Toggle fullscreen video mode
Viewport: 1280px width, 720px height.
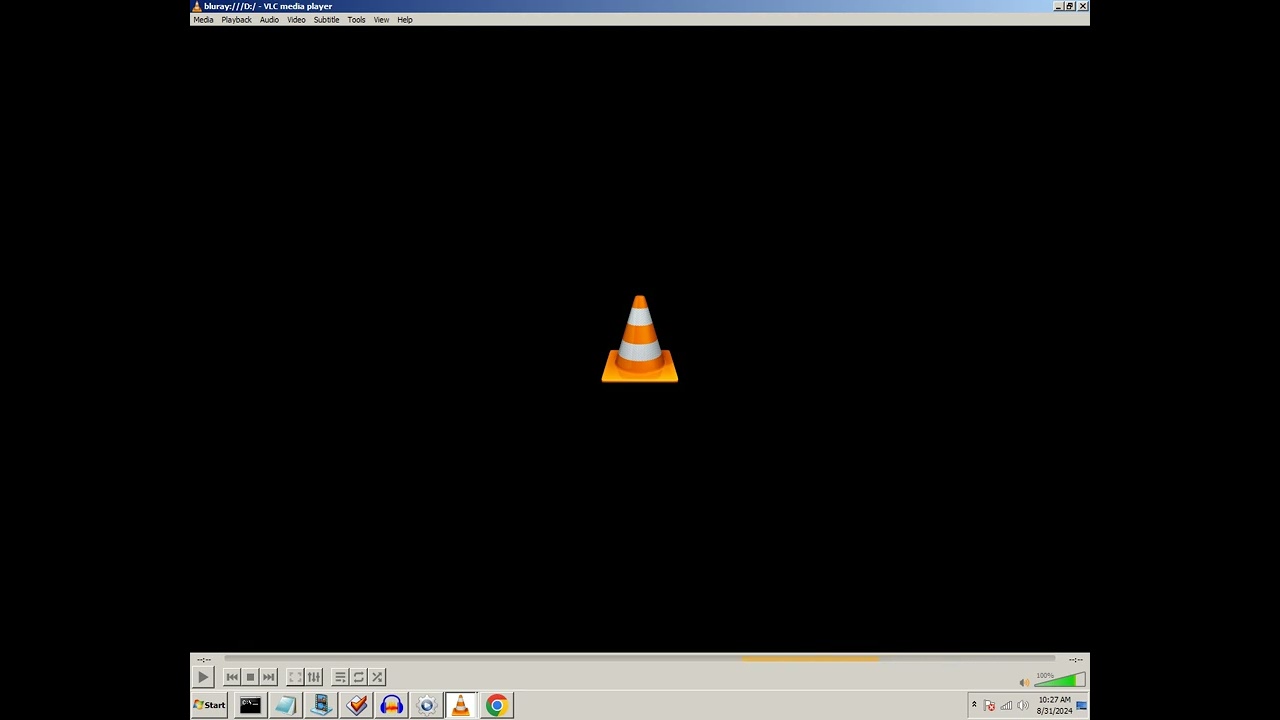(x=295, y=677)
